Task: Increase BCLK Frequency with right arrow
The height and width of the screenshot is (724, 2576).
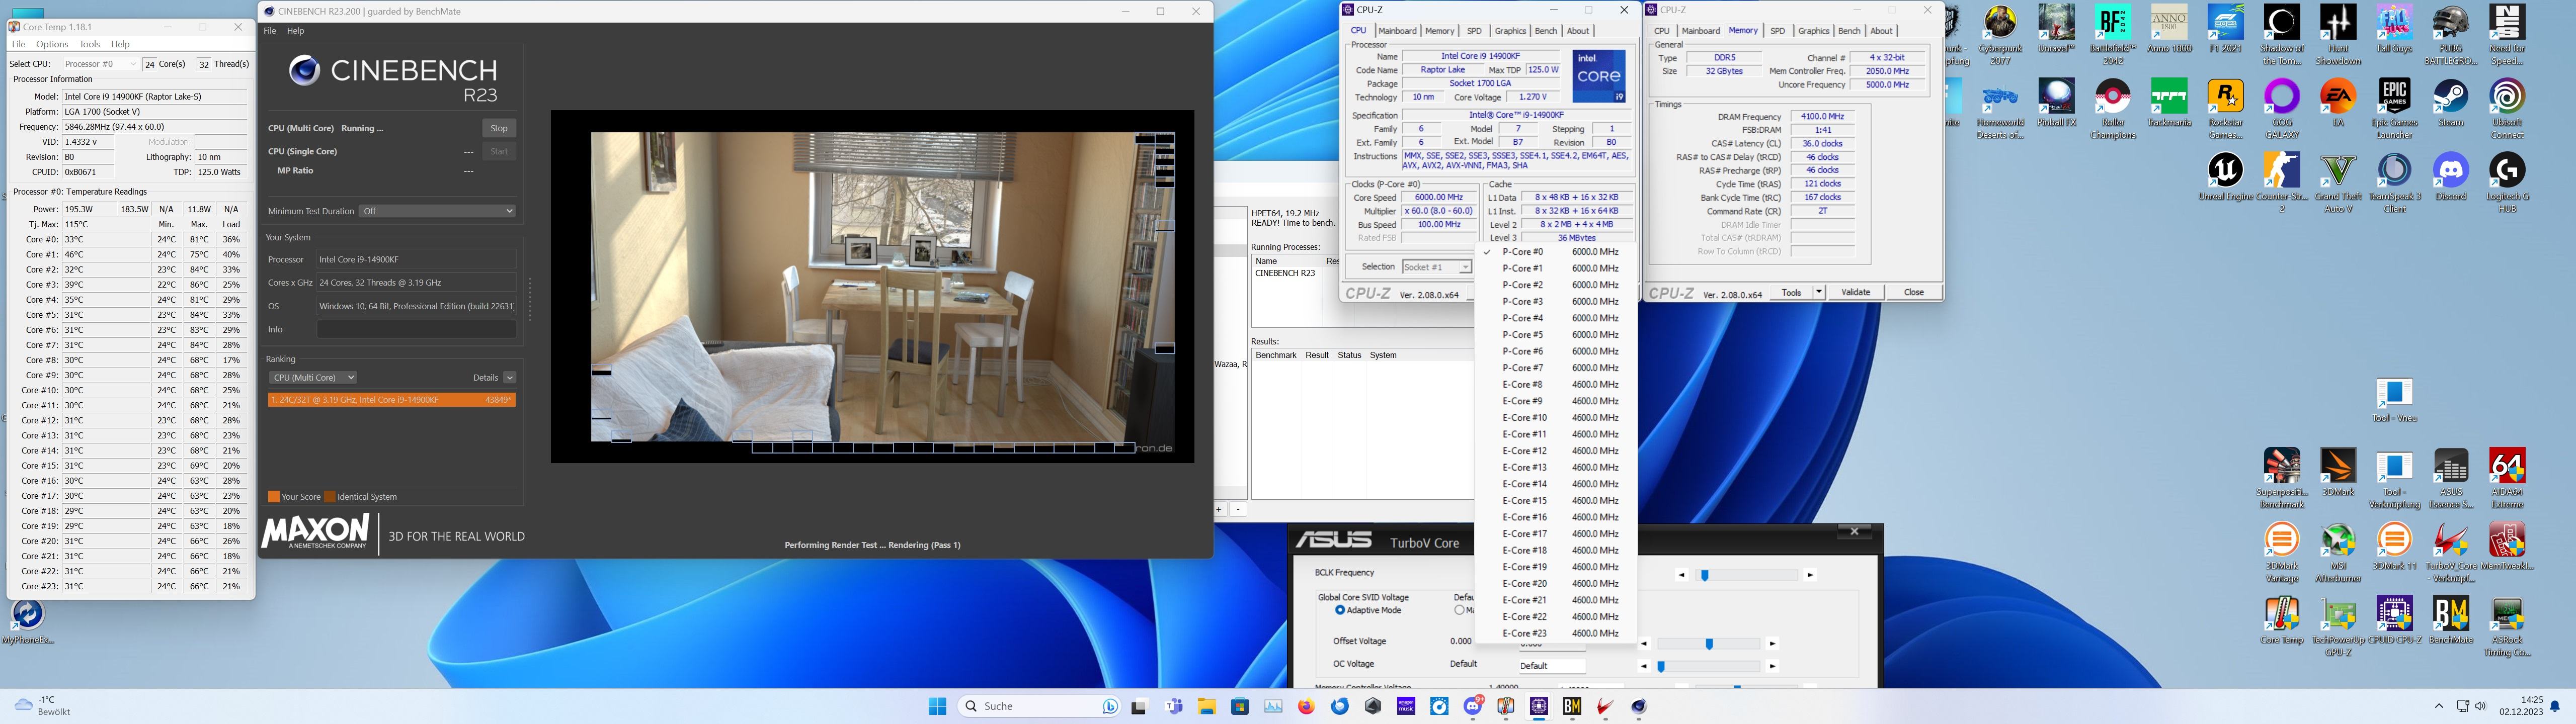Action: (1809, 575)
